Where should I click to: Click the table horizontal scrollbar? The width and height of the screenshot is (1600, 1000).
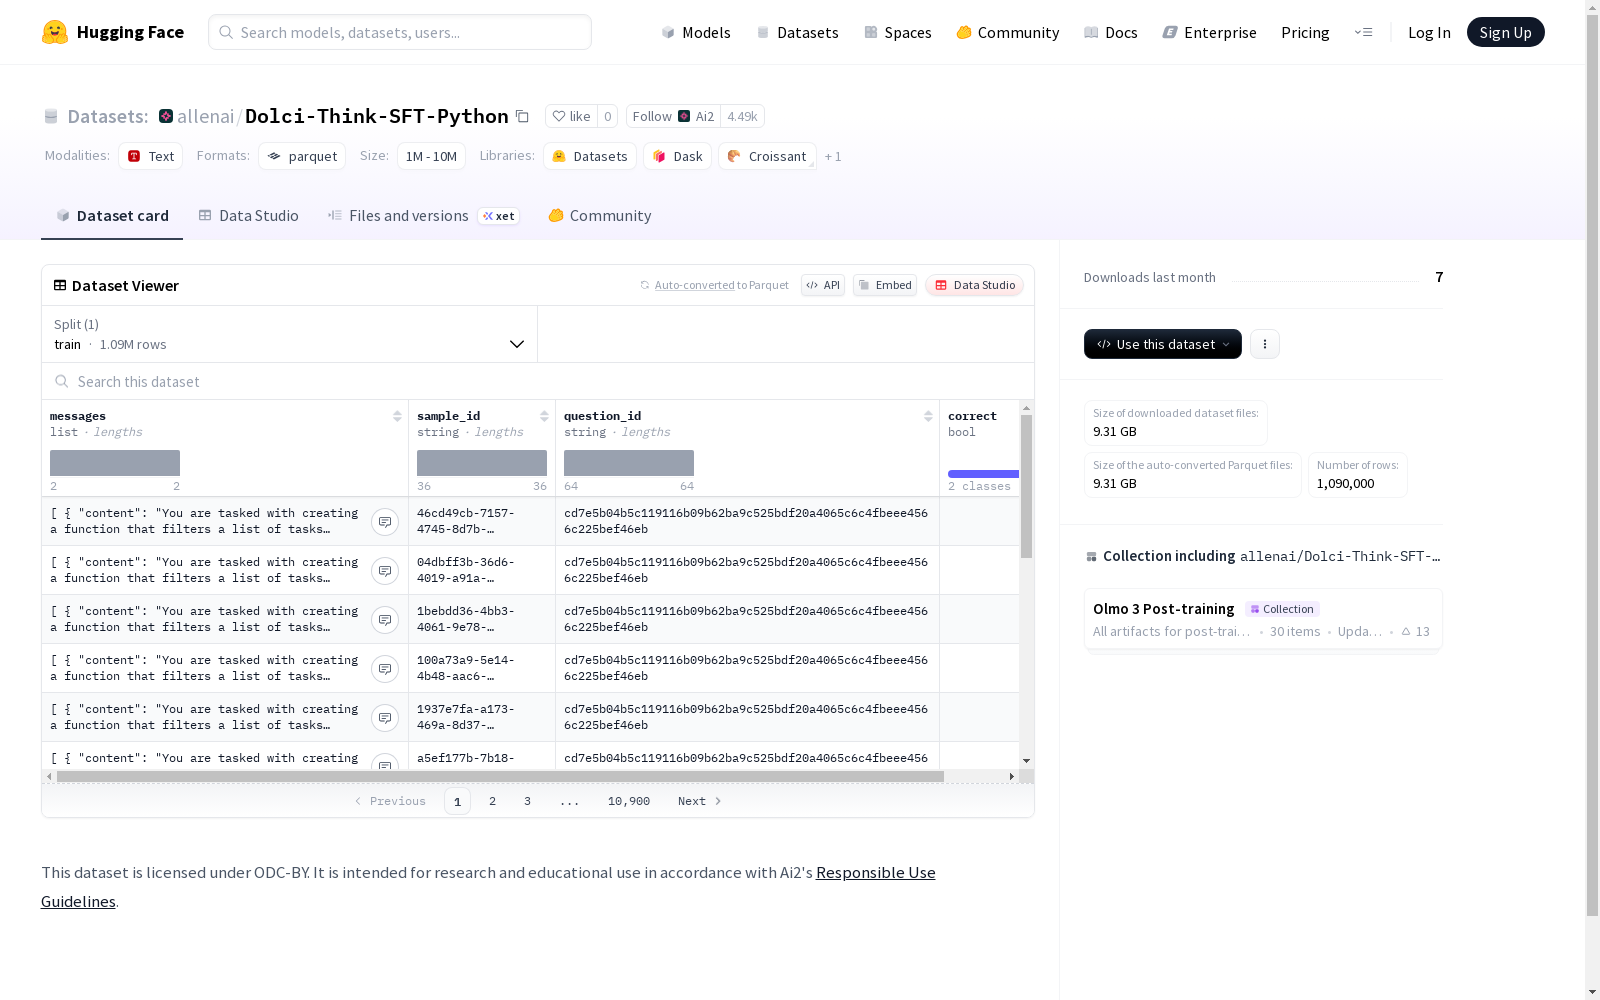coord(500,776)
